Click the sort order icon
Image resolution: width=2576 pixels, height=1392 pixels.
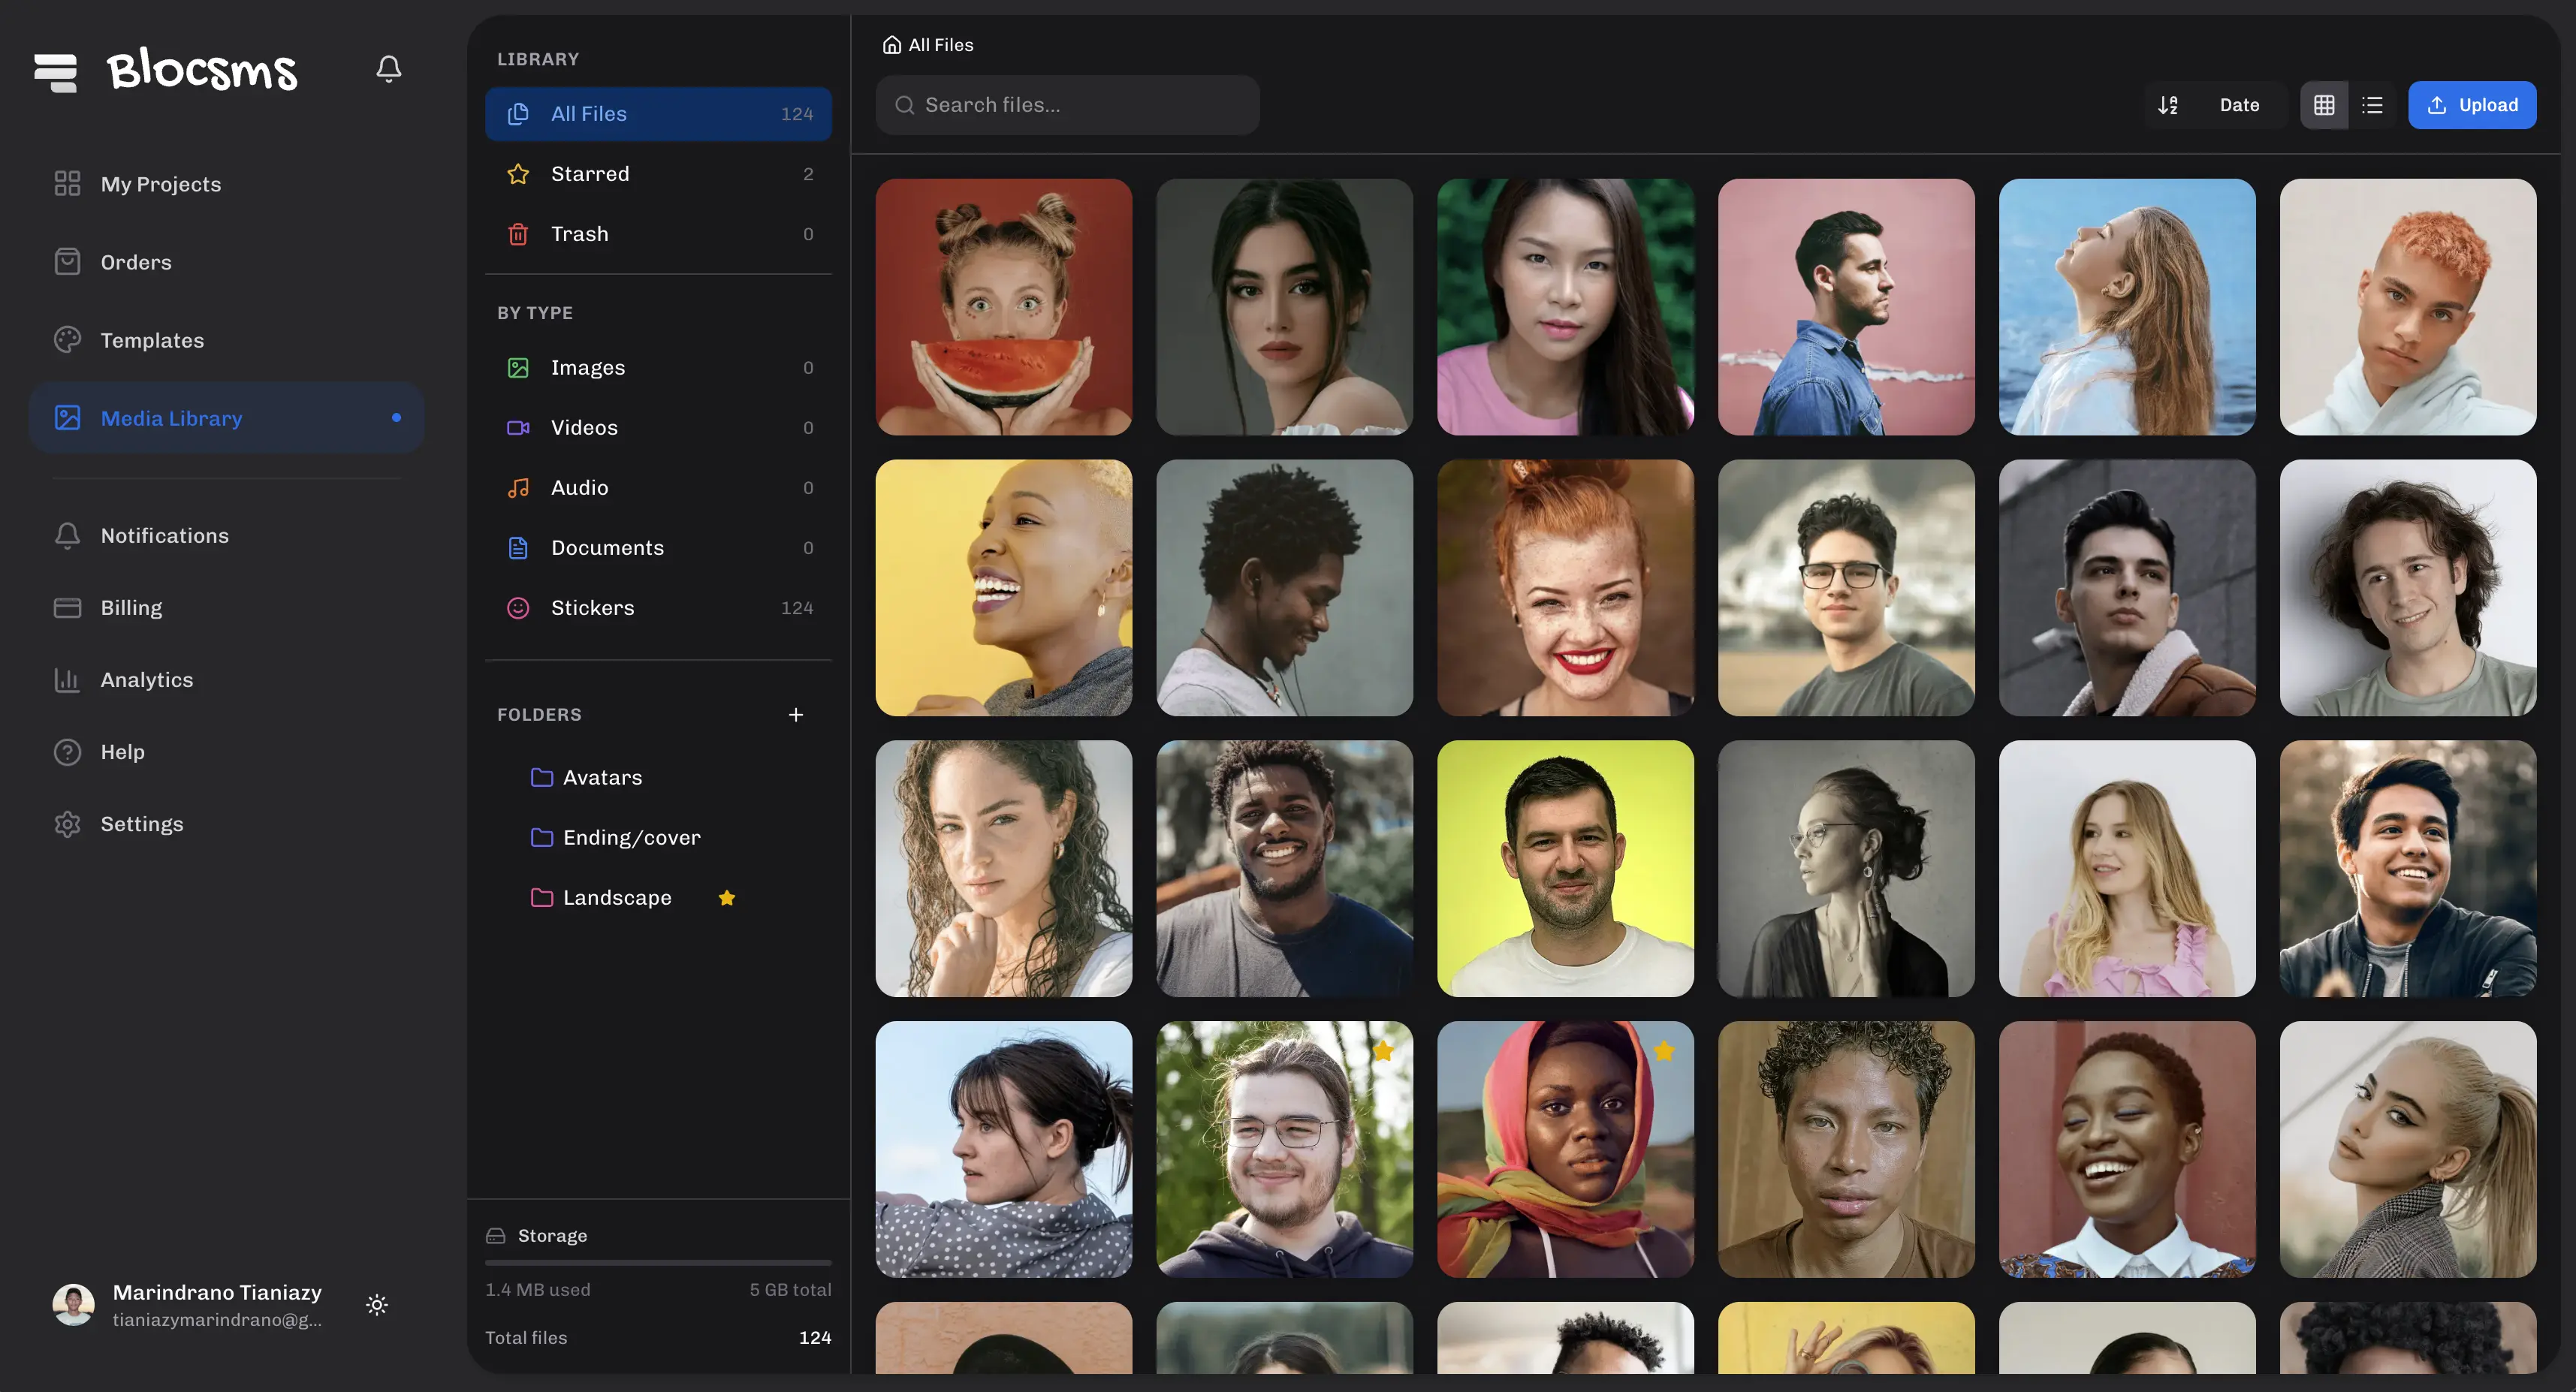[x=2167, y=105]
